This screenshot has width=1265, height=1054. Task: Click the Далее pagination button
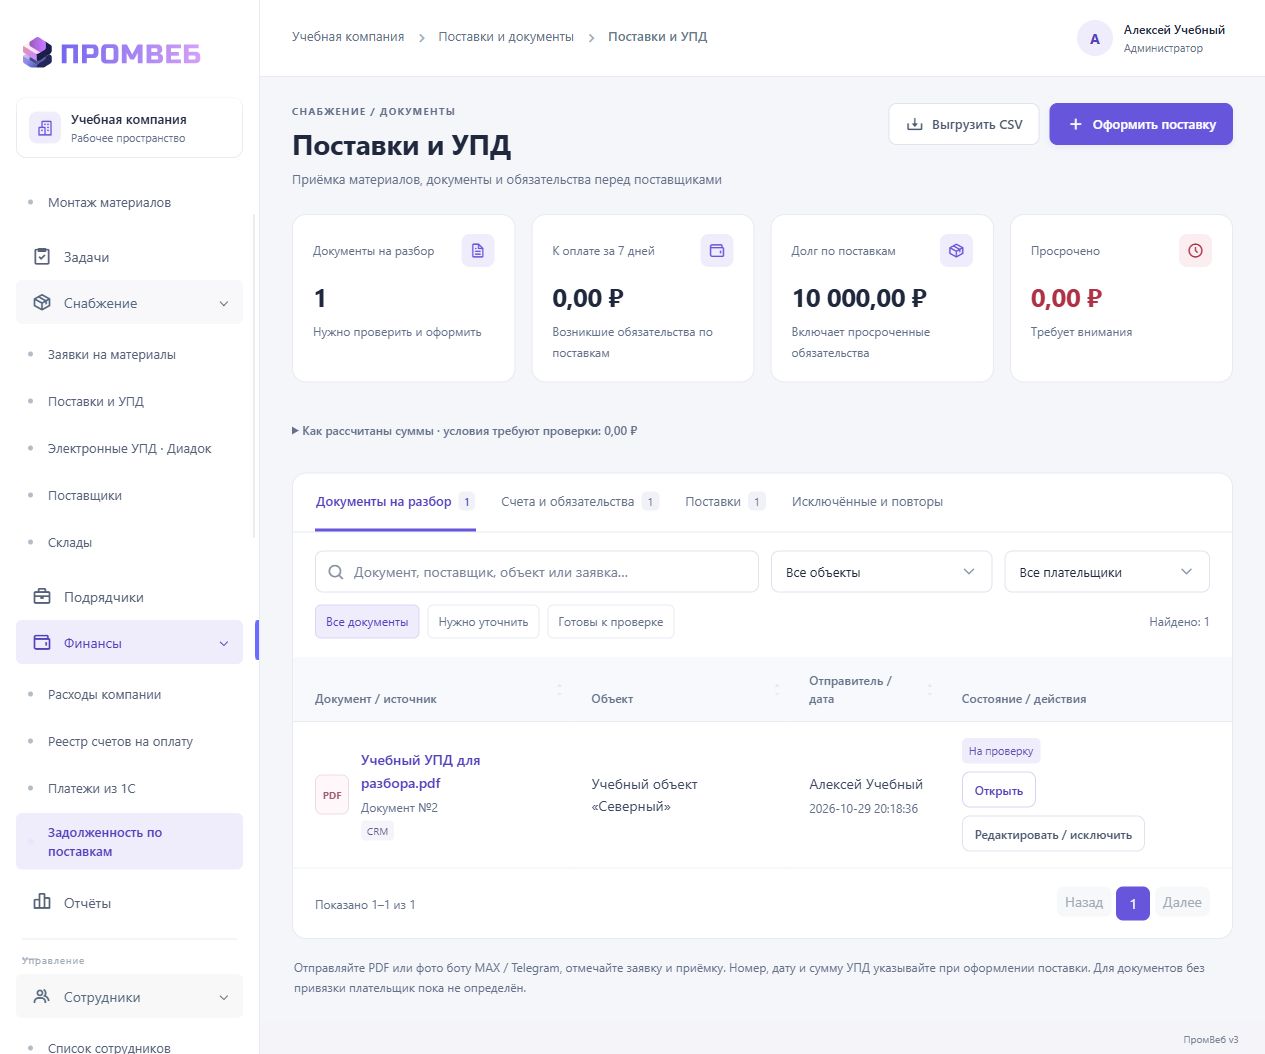1182,903
